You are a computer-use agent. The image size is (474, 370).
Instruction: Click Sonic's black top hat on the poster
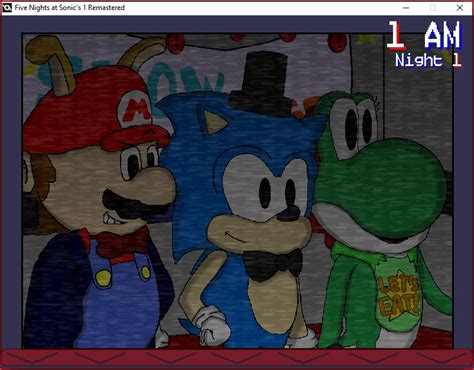coord(262,83)
